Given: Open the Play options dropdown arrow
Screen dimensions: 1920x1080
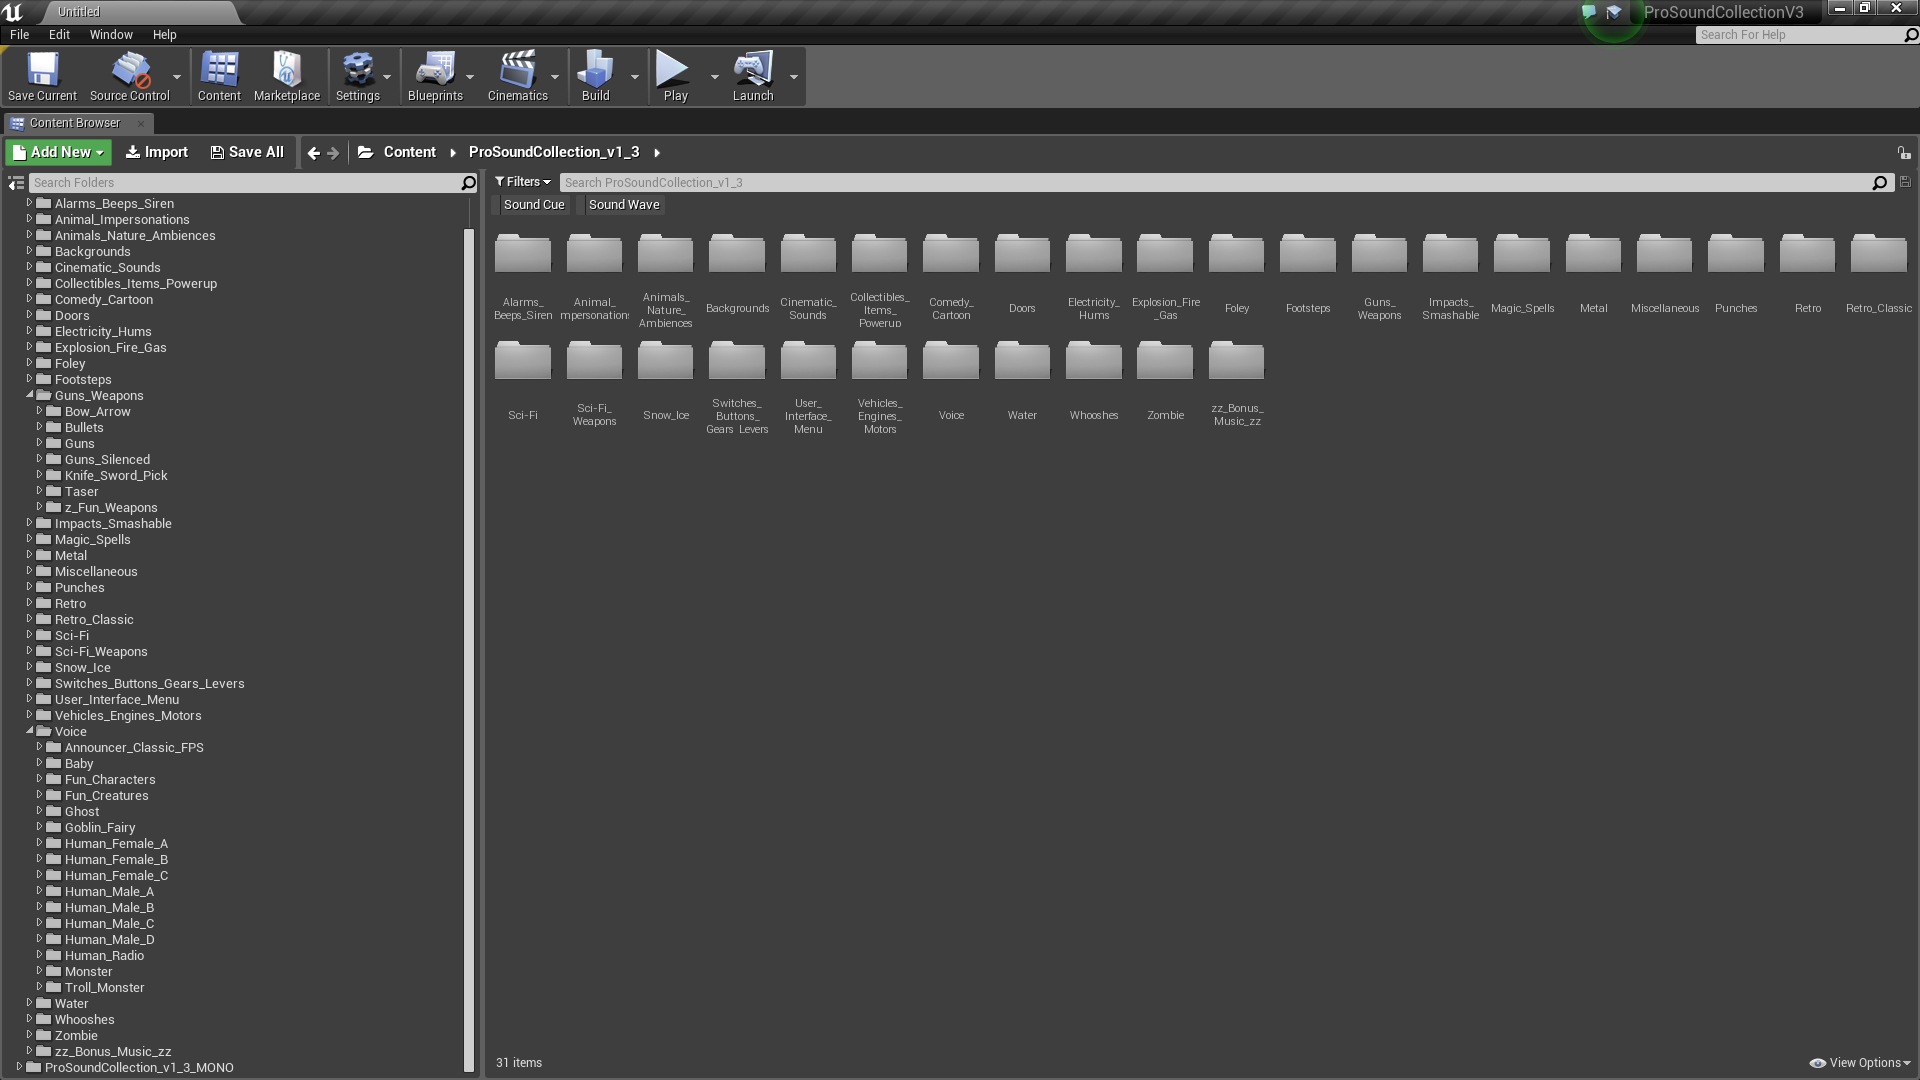Looking at the screenshot, I should coord(714,77).
